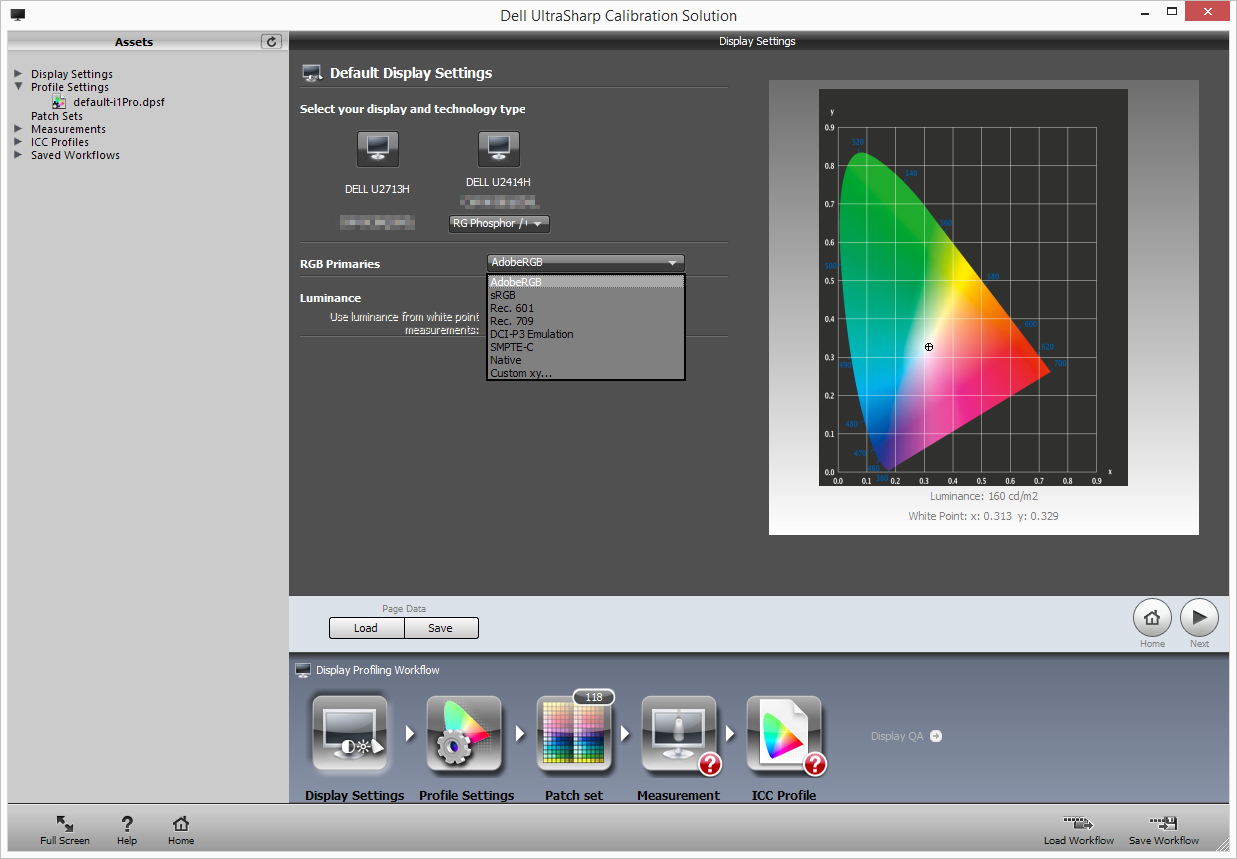1237x859 pixels.
Task: Choose DCI-P3 Emulation from the list
Action: [586, 334]
